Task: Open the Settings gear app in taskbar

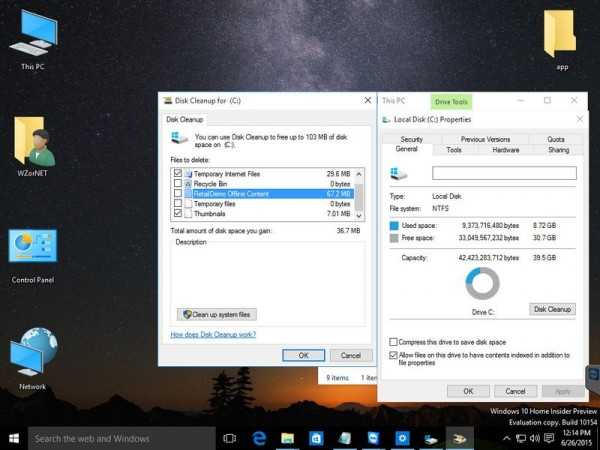Action: 402,439
